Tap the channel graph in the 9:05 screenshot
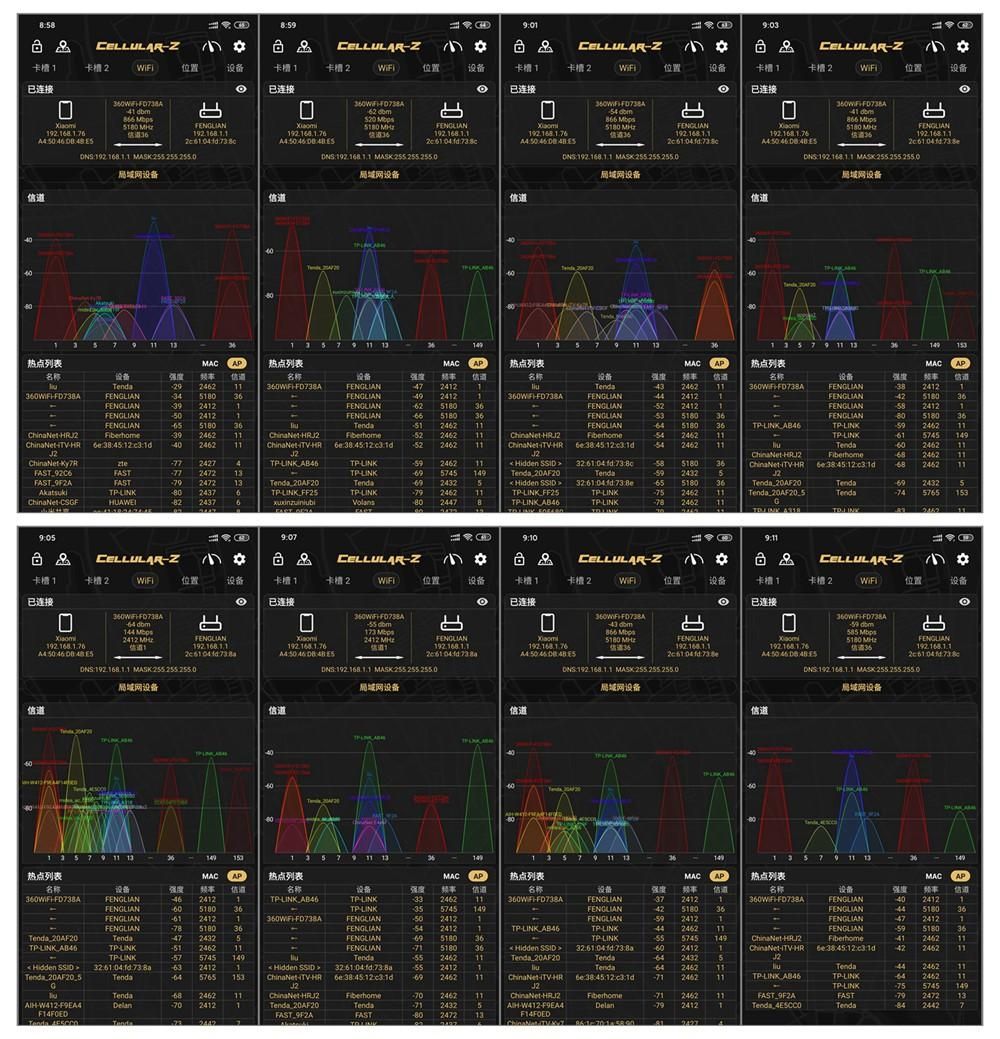Viewport: 1000px width, 1039px height. (138, 791)
